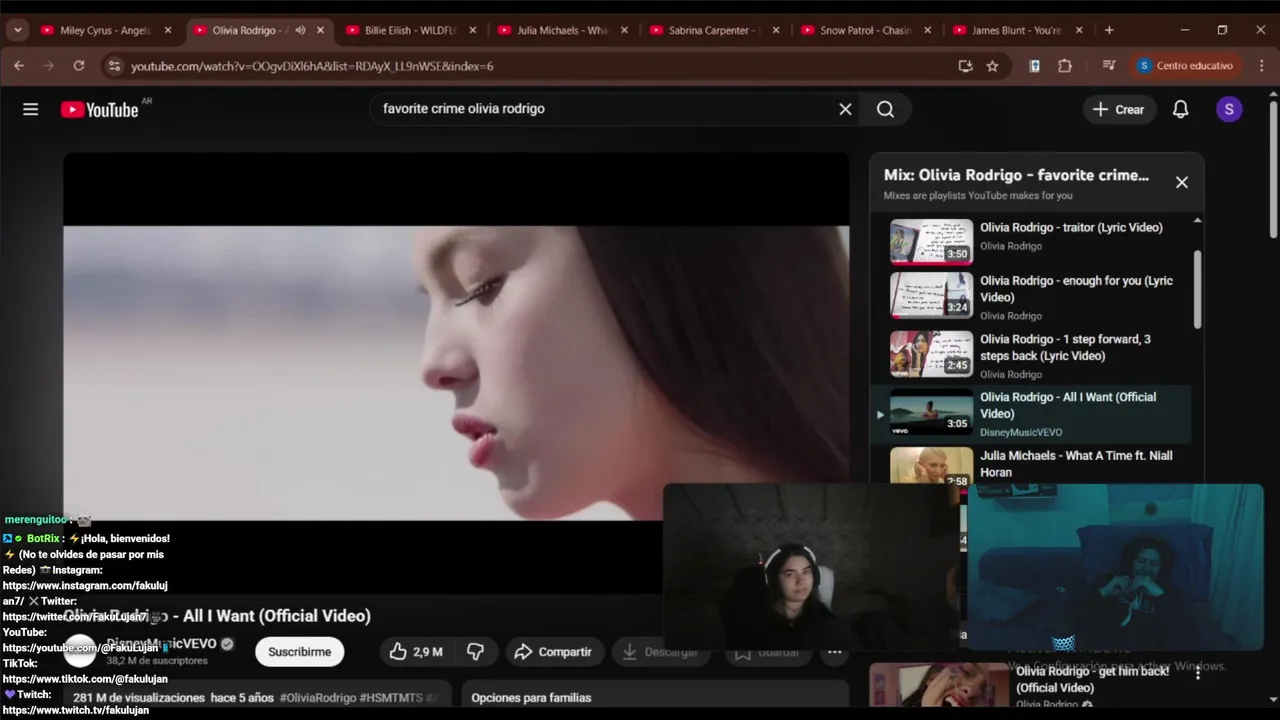Dislike the video with thumbs down
Image resolution: width=1280 pixels, height=720 pixels.
pyautogui.click(x=475, y=652)
